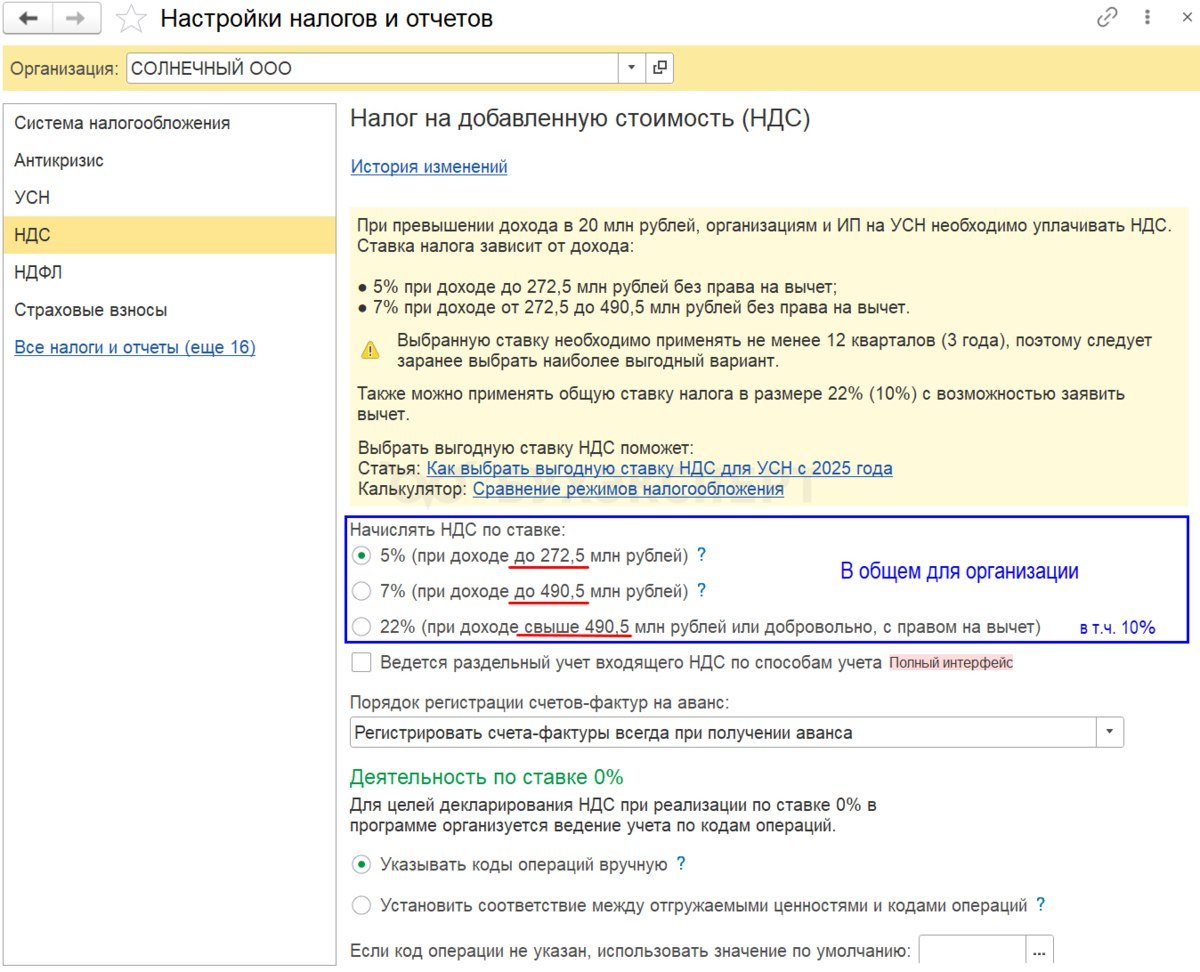Click the Регистрировать счета-фактуры всегда field

tap(724, 733)
